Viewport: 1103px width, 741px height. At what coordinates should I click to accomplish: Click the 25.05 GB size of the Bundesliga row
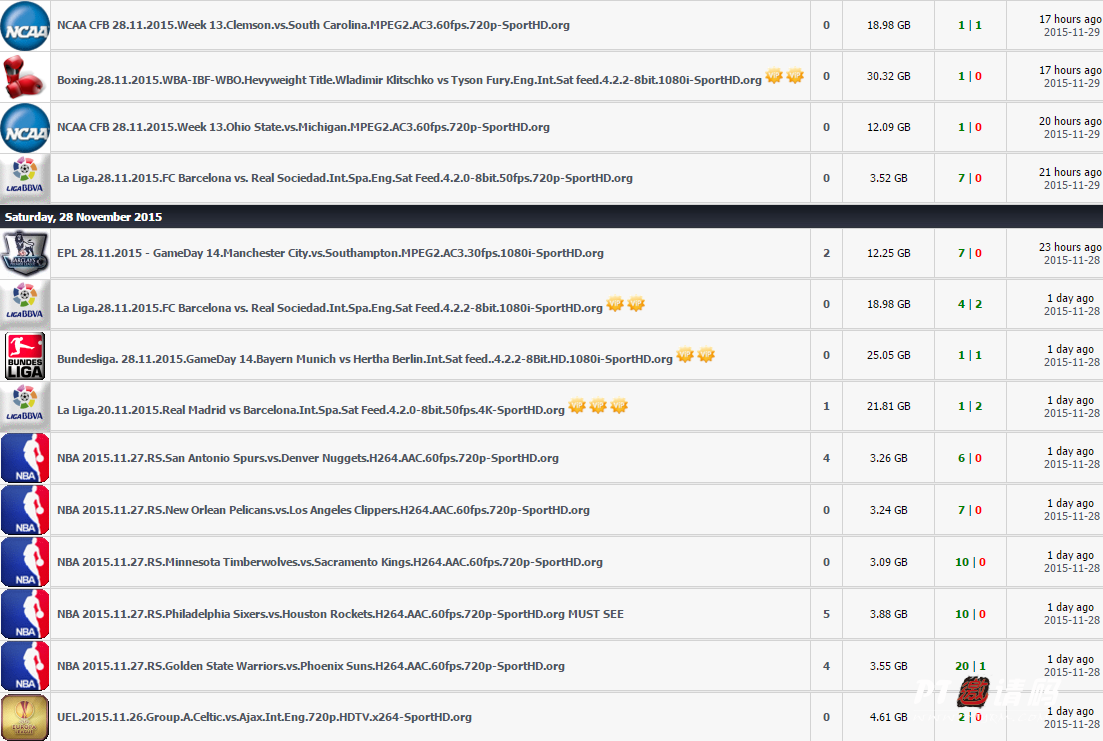point(888,355)
